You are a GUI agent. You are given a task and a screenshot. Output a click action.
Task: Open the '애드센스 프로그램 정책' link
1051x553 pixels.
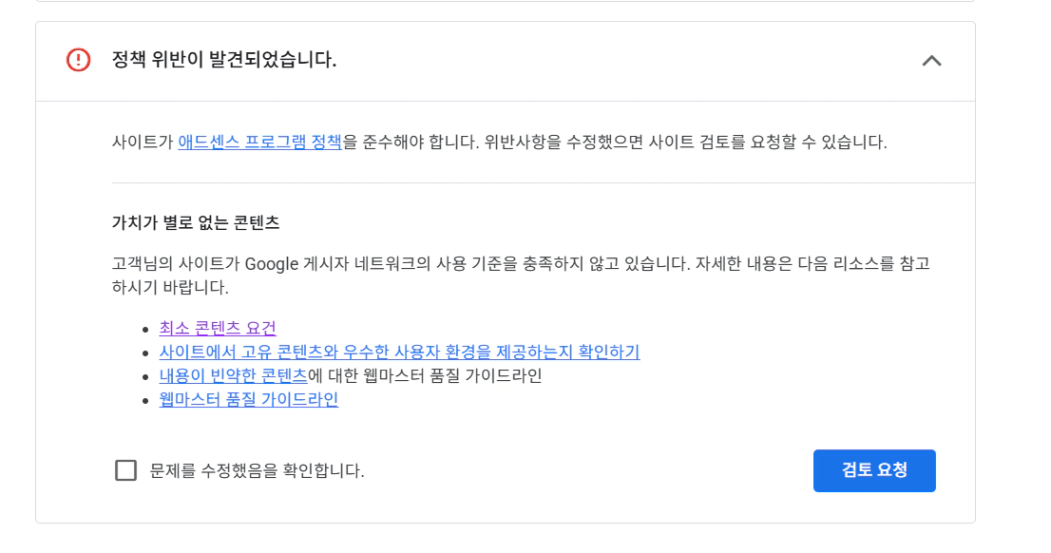pos(260,142)
